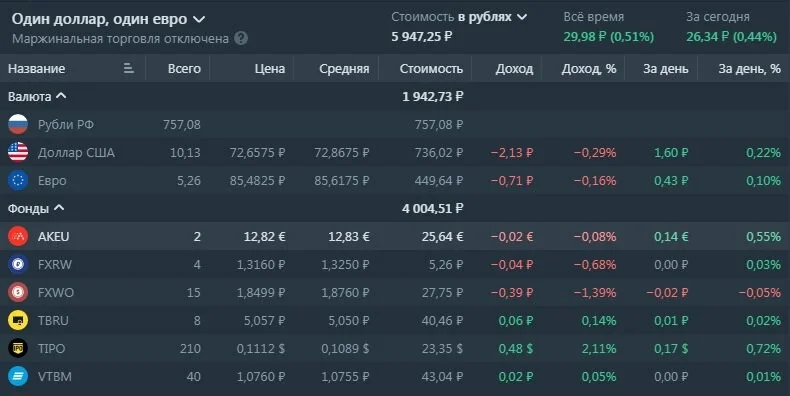The width and height of the screenshot is (790, 396).
Task: Click the sort icon in the Название header
Action: 129,68
